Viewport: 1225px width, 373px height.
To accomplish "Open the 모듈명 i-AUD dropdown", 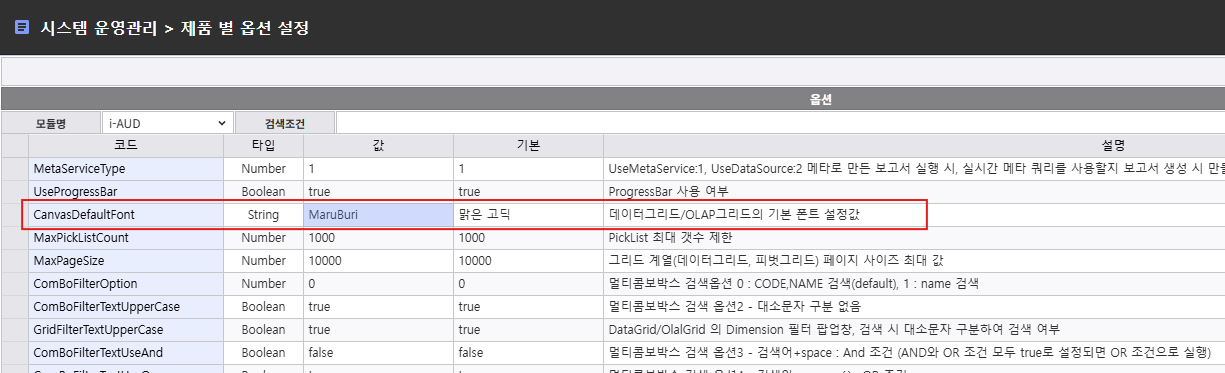I will pos(167,123).
